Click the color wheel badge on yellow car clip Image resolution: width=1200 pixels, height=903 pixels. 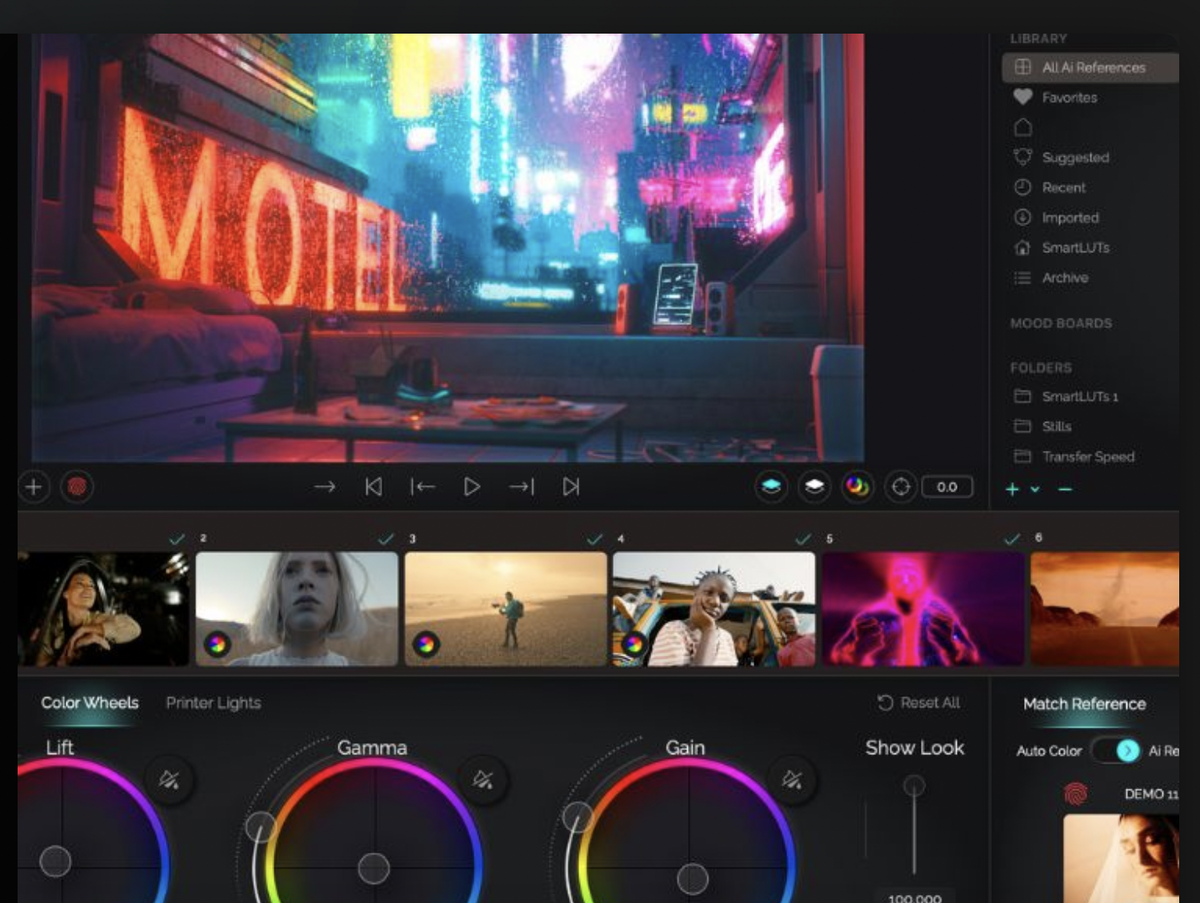[634, 644]
